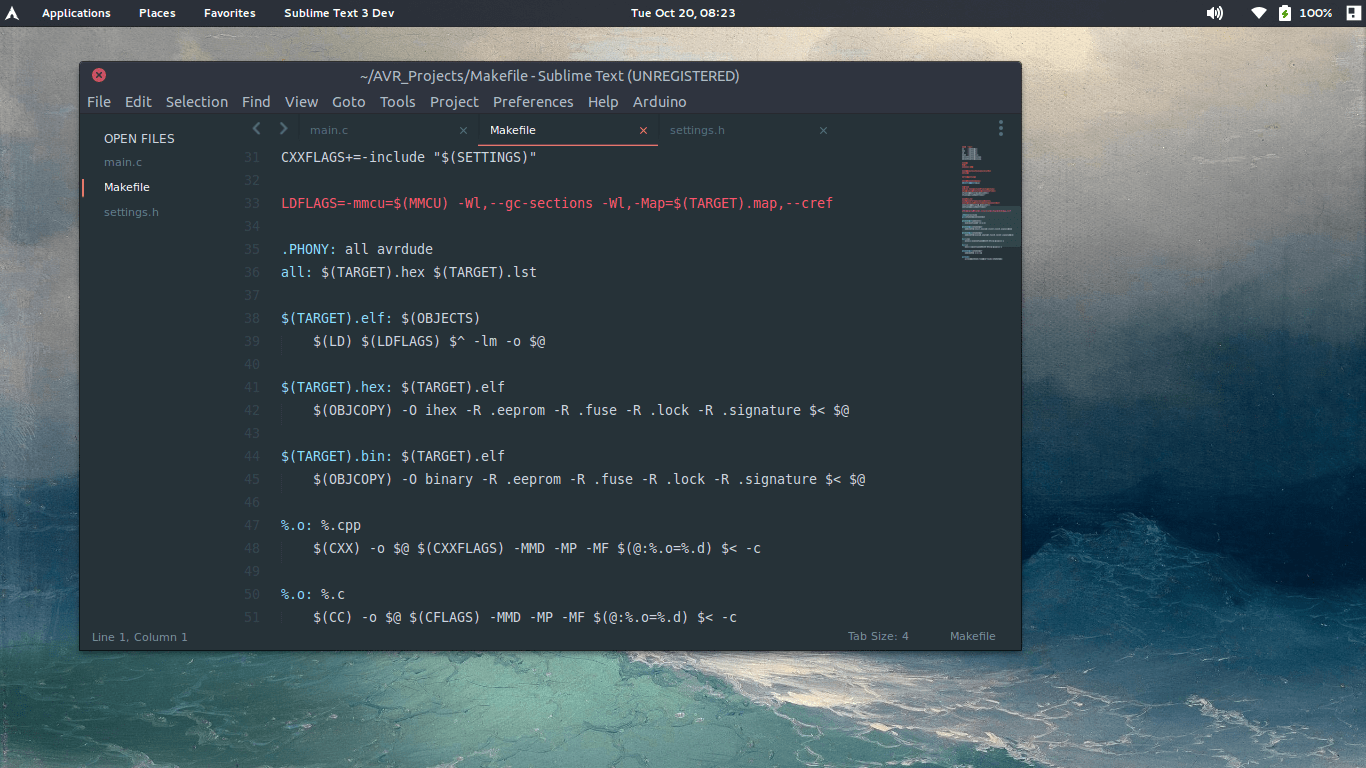
Task: Open the Project menu
Action: coord(454,102)
